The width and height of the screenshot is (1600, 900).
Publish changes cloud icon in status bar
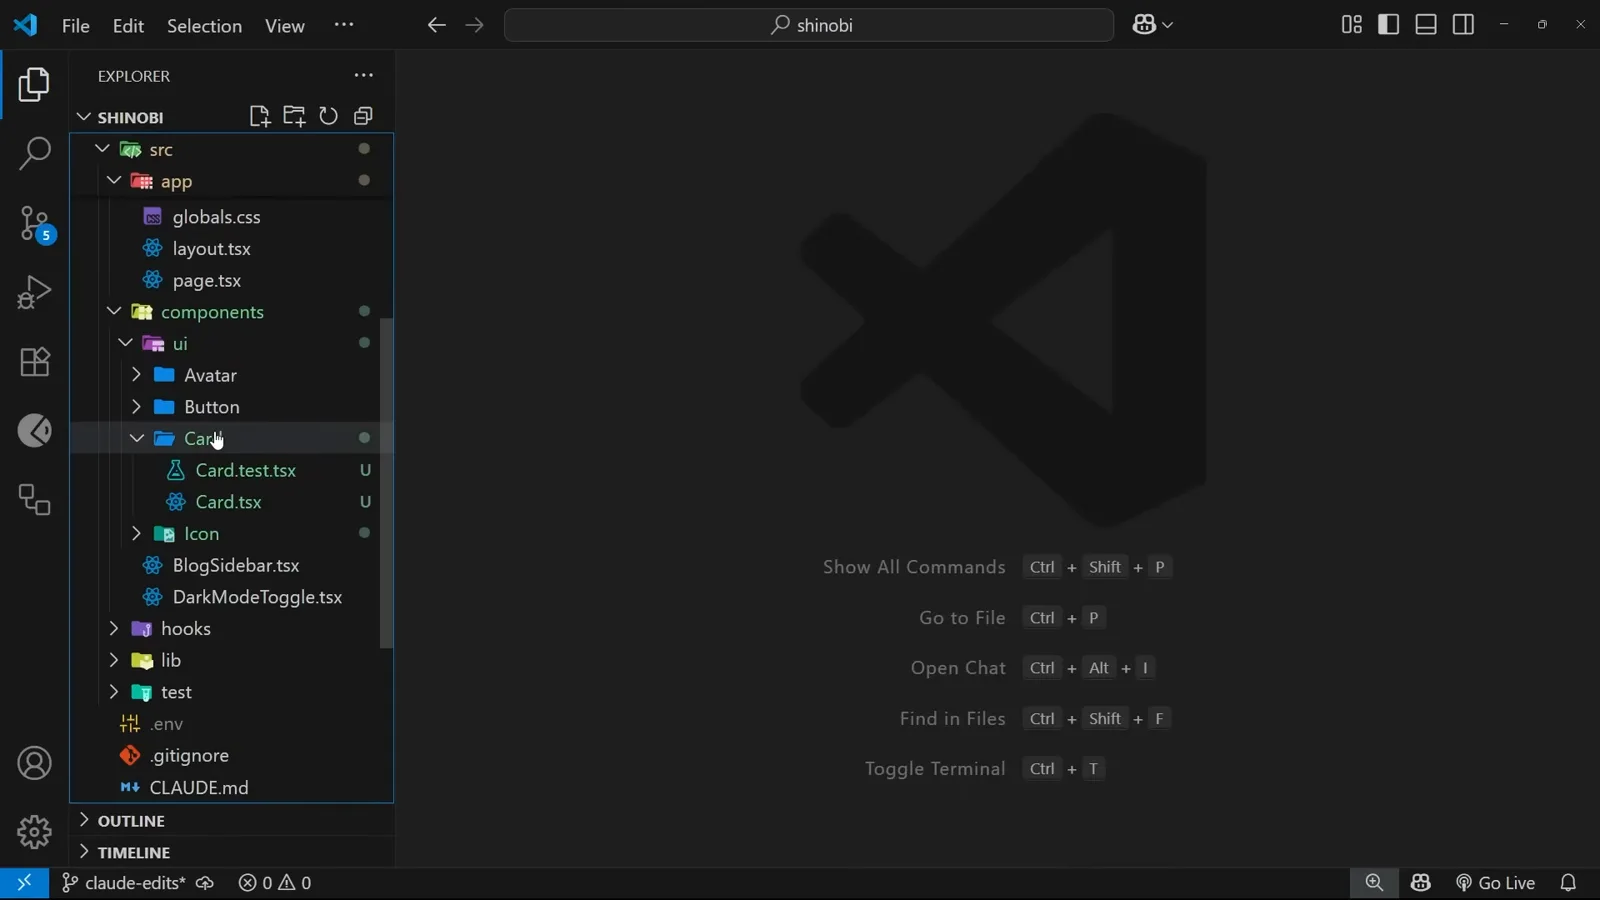[x=205, y=883]
